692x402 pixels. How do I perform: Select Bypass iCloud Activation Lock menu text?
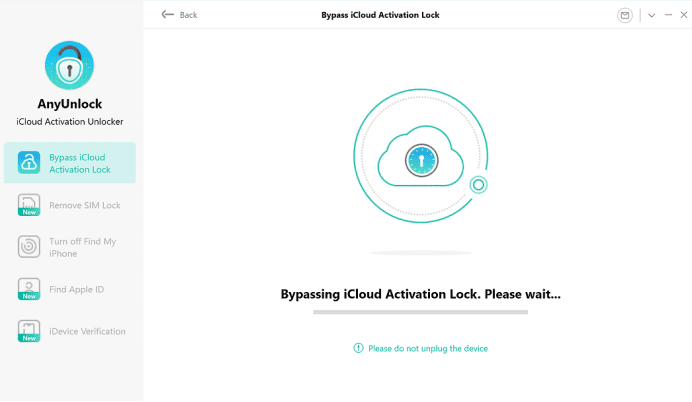80,163
